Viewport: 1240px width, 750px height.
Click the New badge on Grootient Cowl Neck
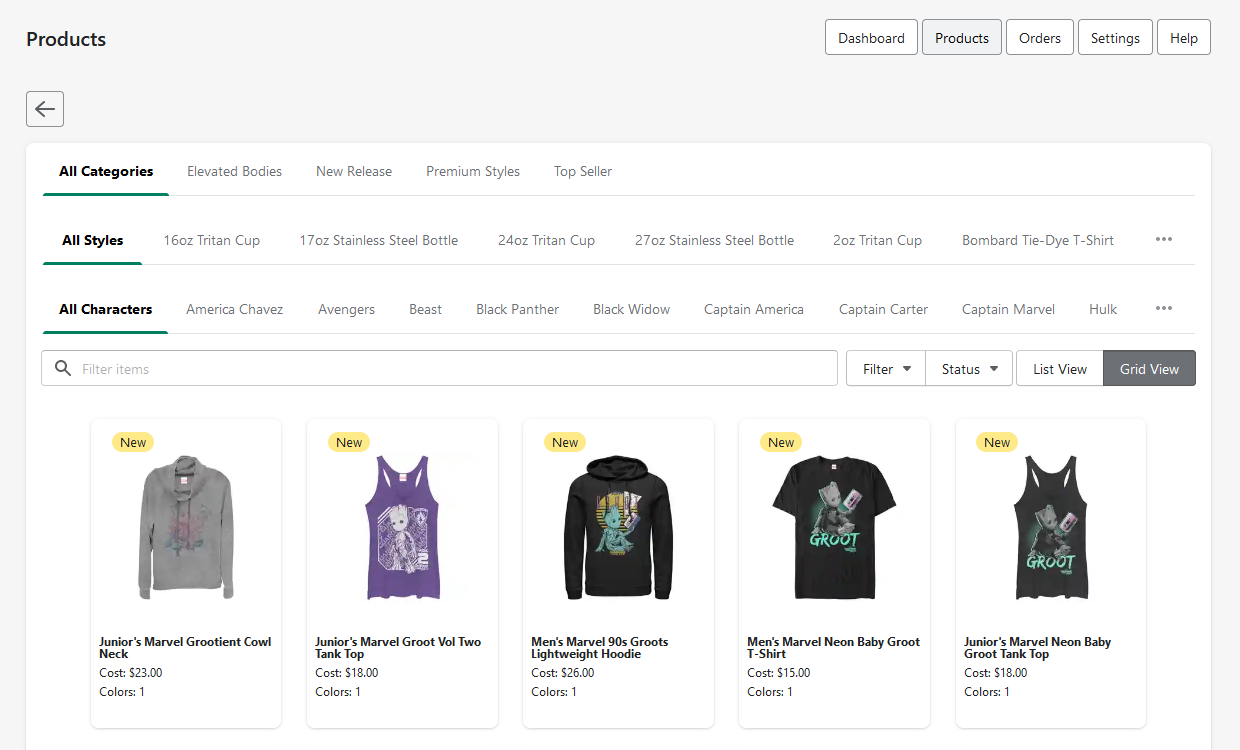click(x=133, y=442)
